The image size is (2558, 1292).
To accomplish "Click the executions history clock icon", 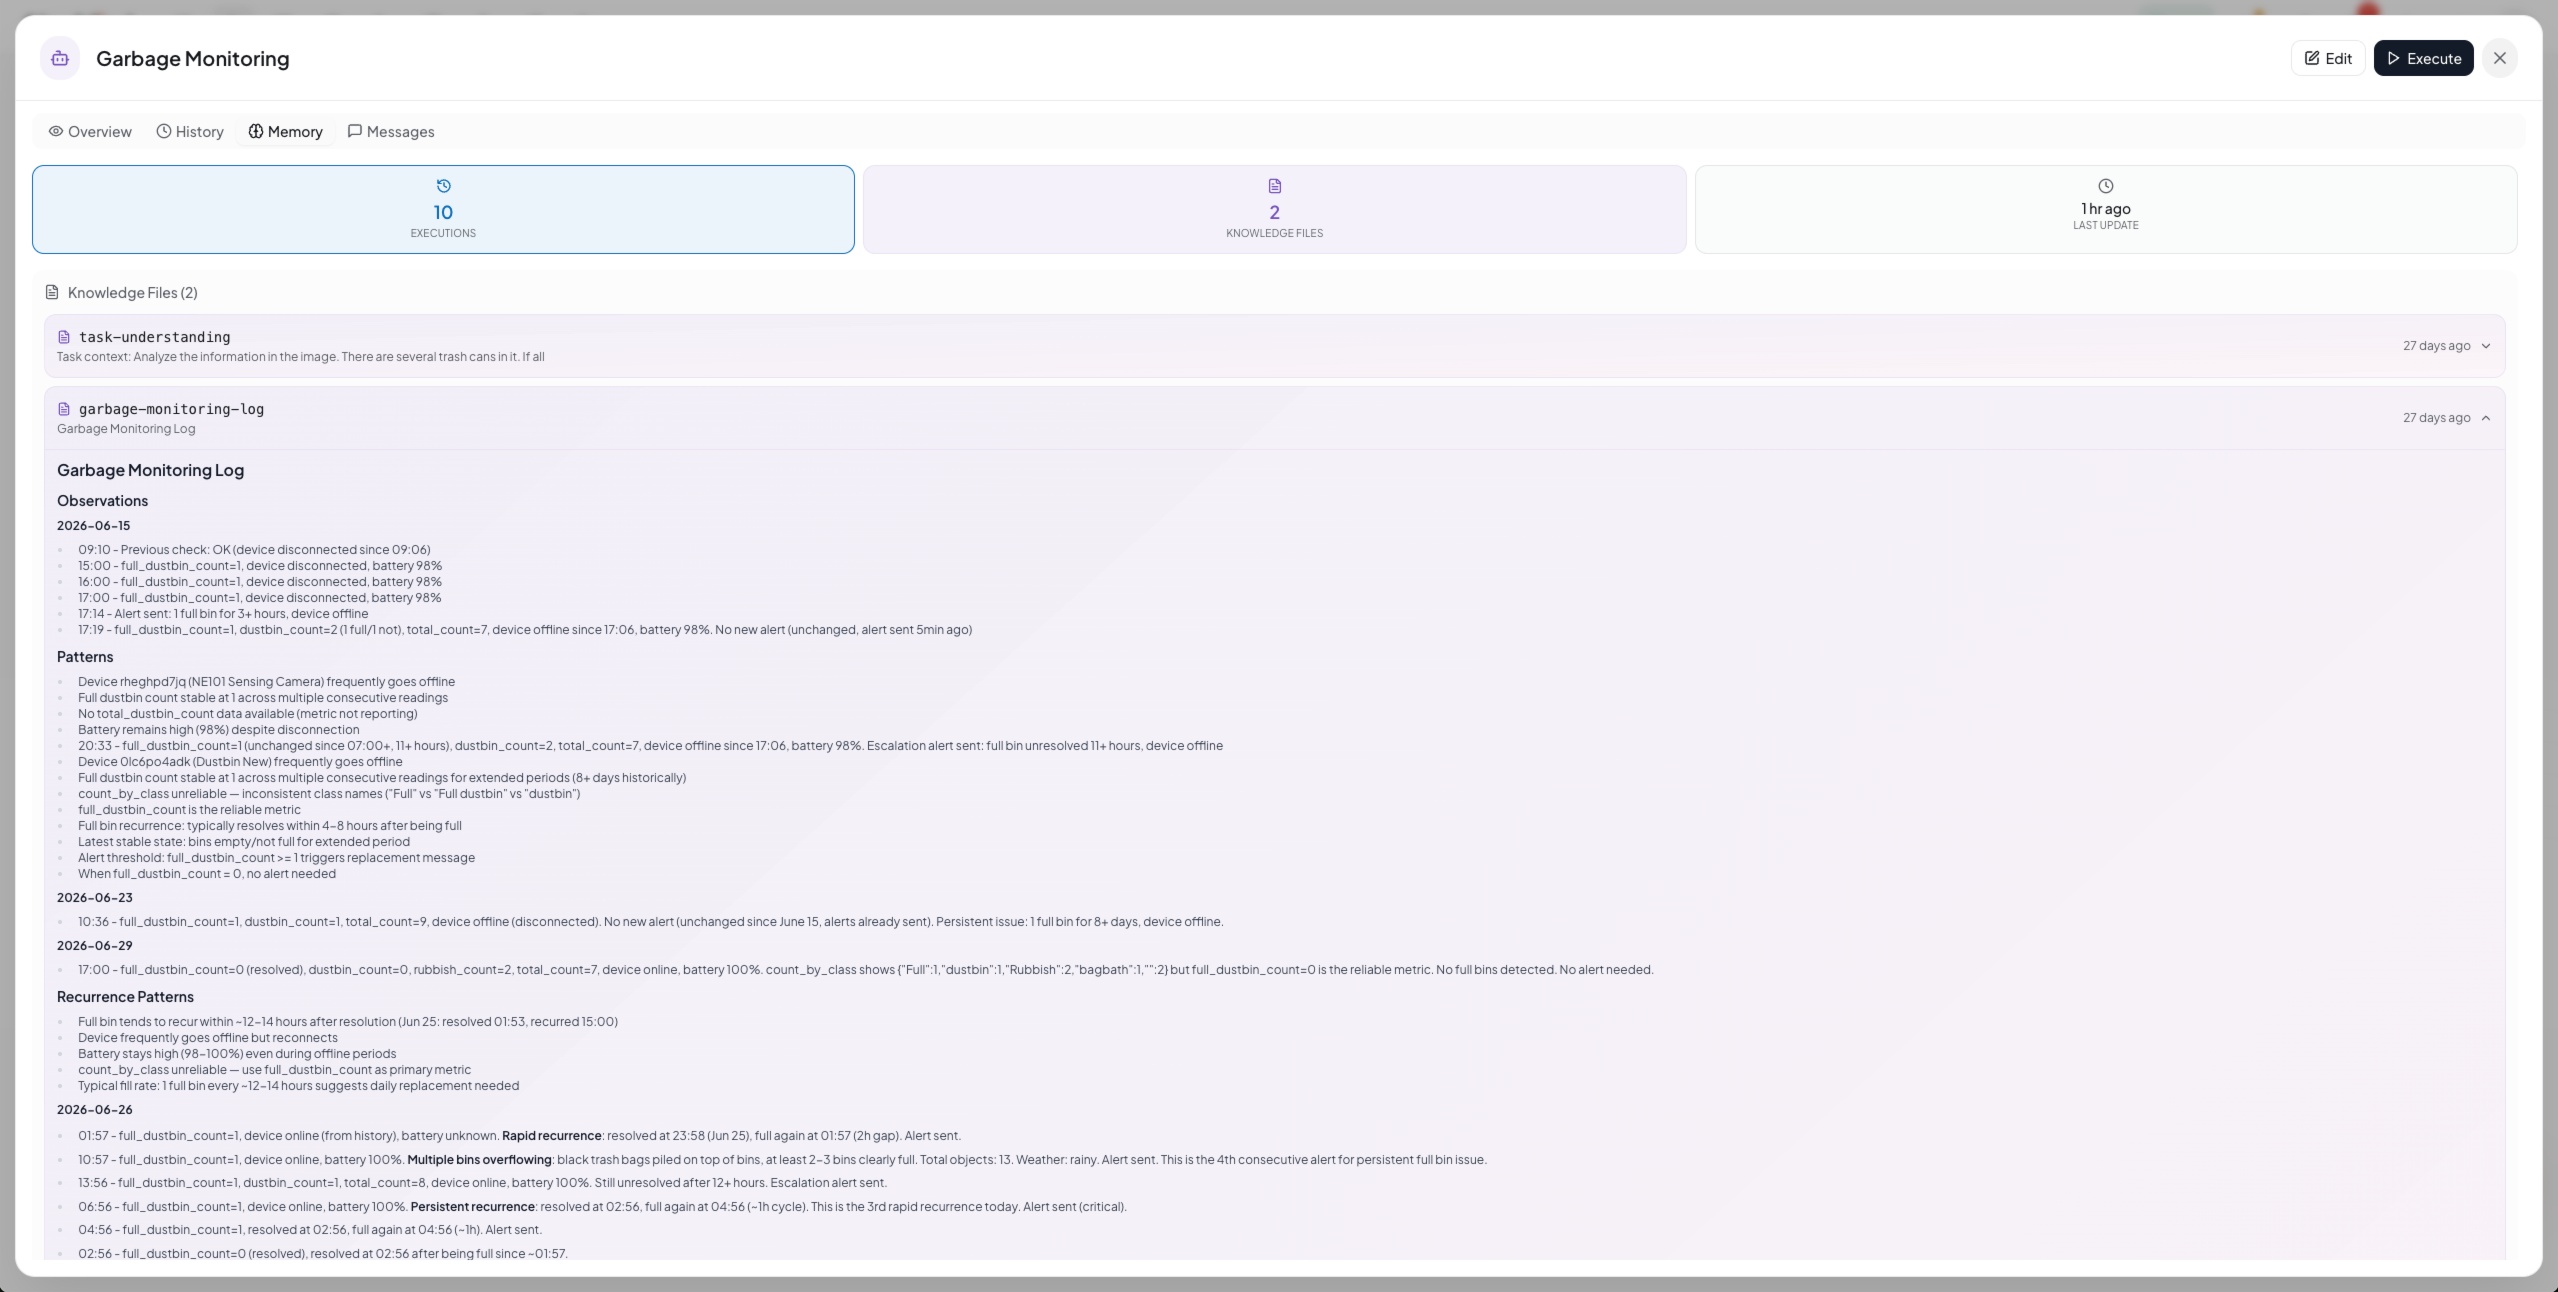I will (x=443, y=186).
